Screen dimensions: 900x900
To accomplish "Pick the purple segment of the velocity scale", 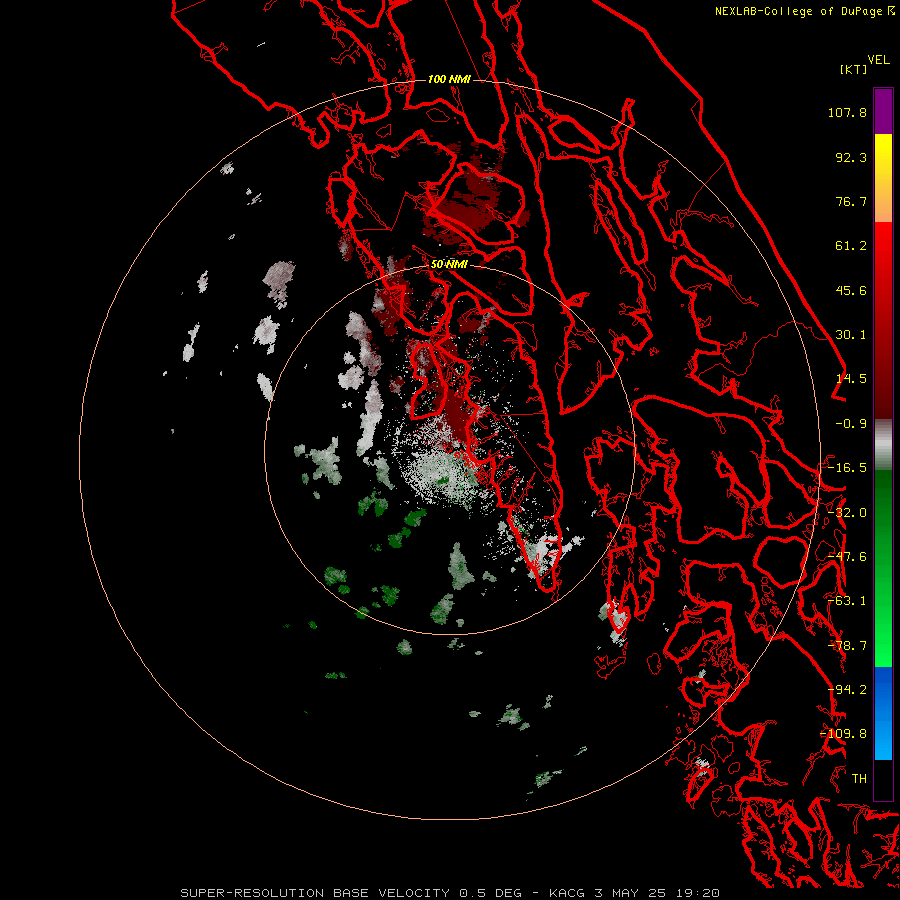I will pyautogui.click(x=883, y=111).
